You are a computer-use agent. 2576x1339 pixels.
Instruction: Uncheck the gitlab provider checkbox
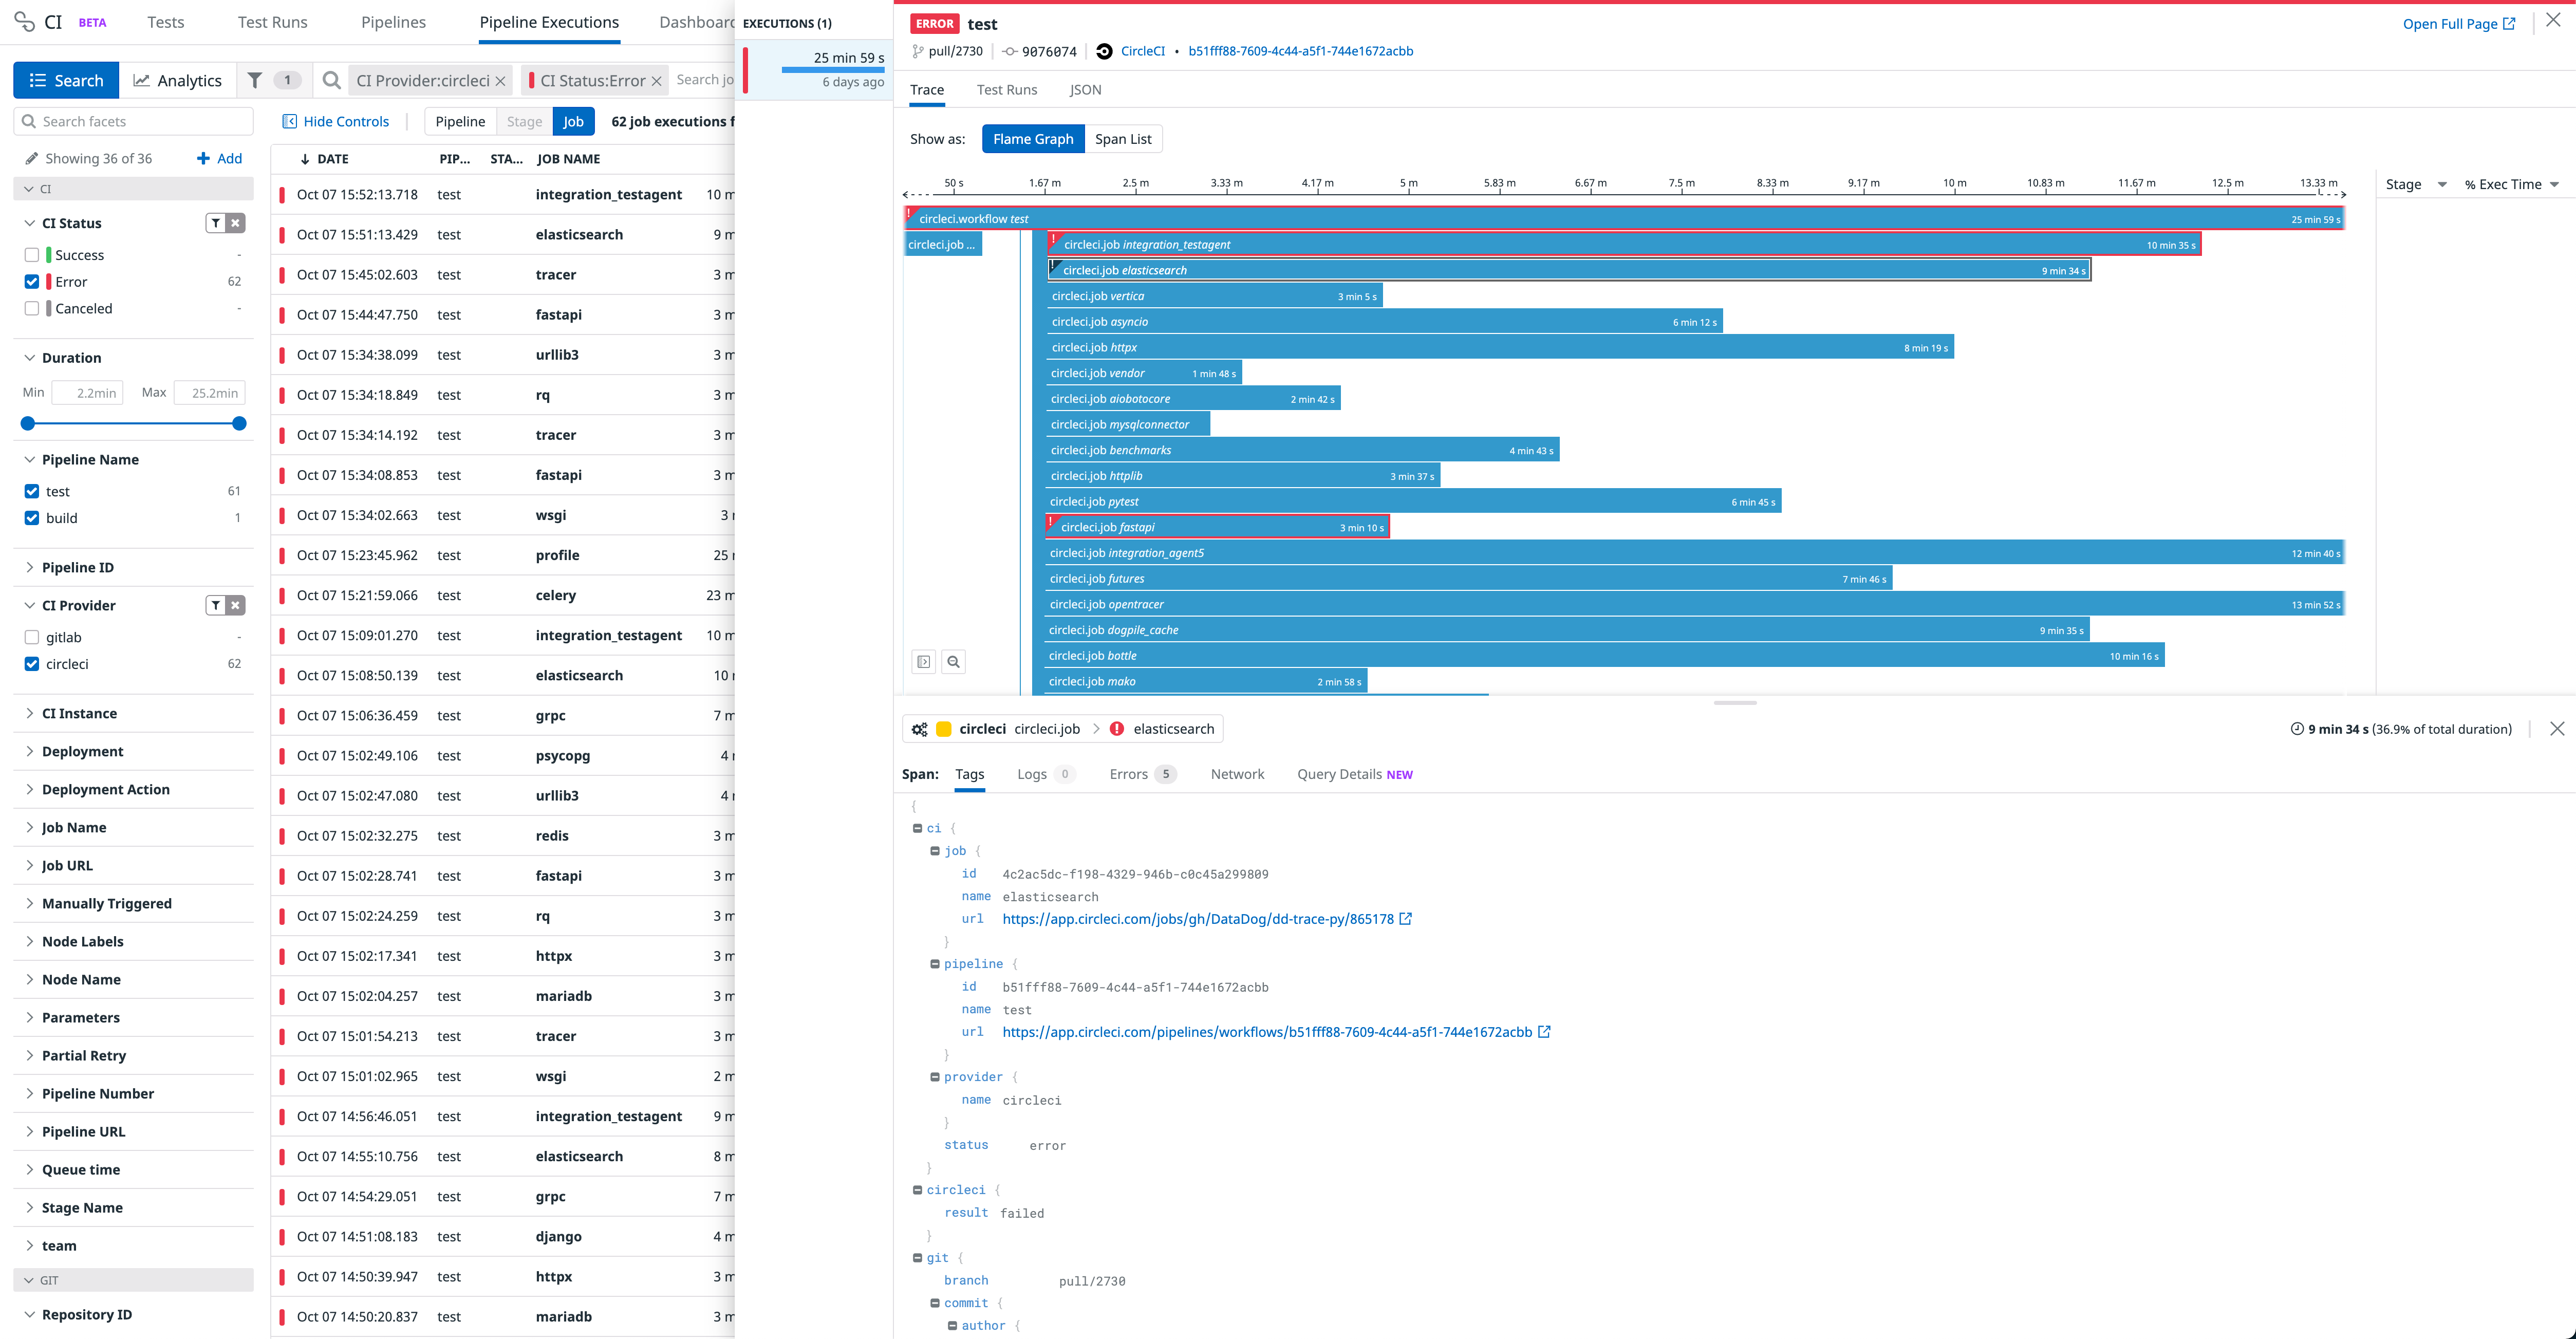[x=31, y=637]
